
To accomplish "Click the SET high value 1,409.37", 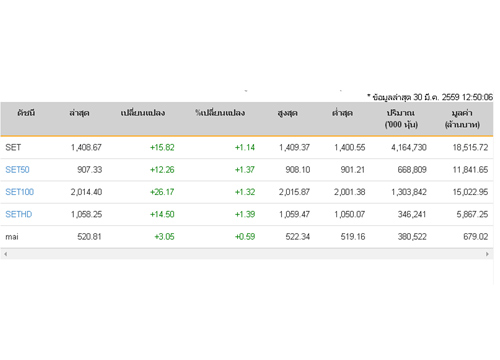I will tap(295, 147).
